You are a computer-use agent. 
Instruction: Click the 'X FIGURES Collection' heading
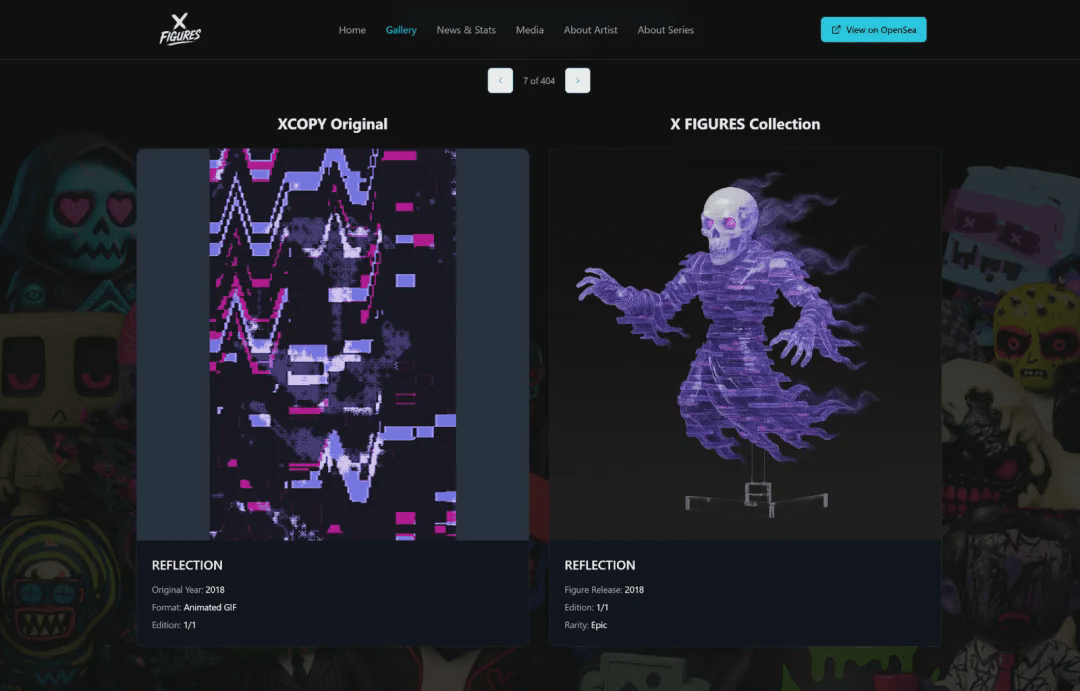point(745,124)
